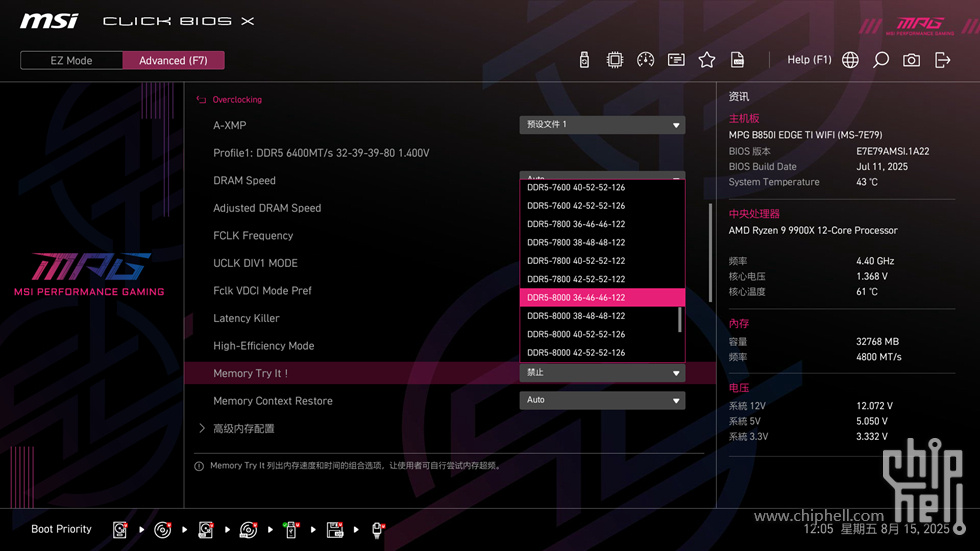
Task: Select the Memory Try It ! row label
Action: (251, 373)
